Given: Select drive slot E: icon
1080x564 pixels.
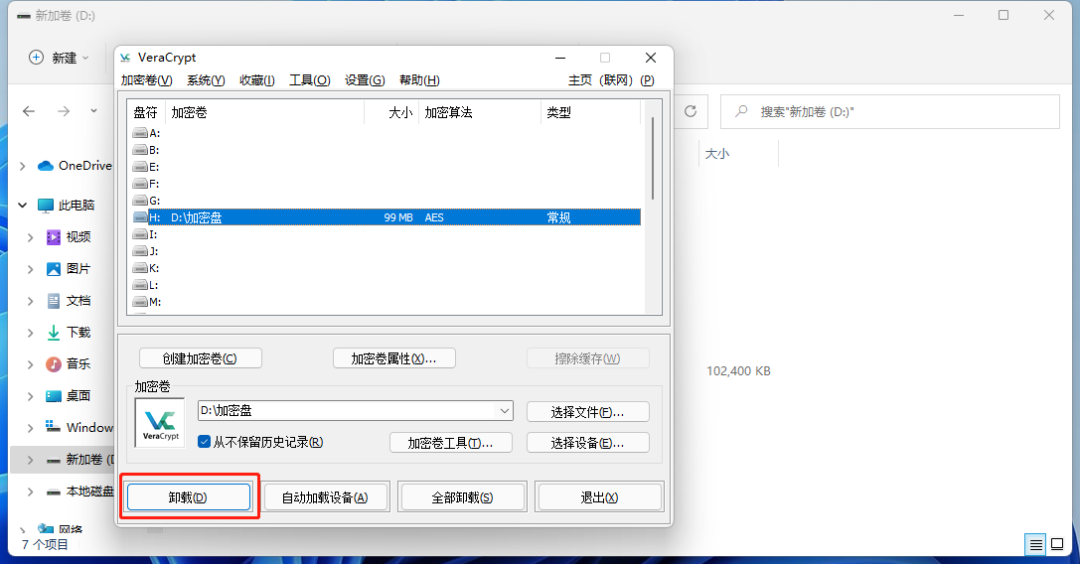Looking at the screenshot, I should tap(140, 167).
